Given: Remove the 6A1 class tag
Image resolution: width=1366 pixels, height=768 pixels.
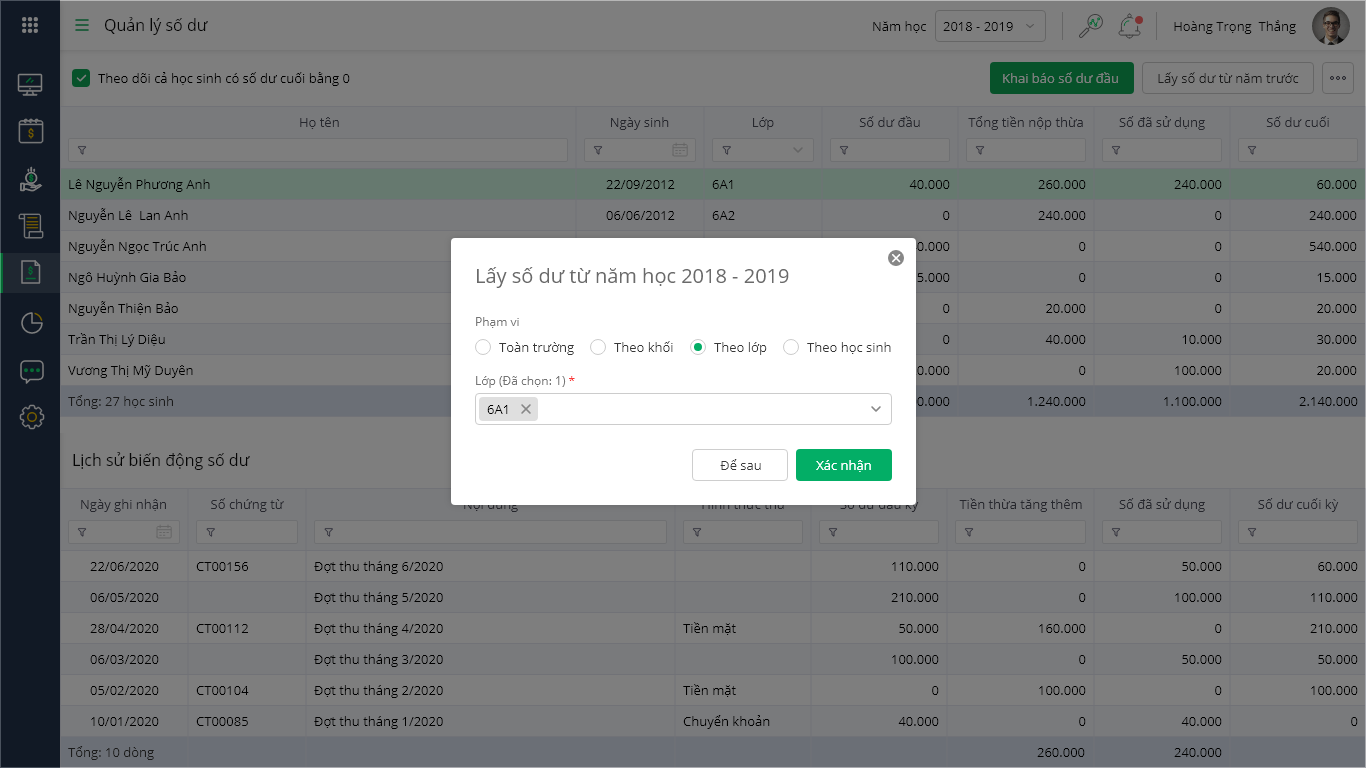Looking at the screenshot, I should [526, 409].
